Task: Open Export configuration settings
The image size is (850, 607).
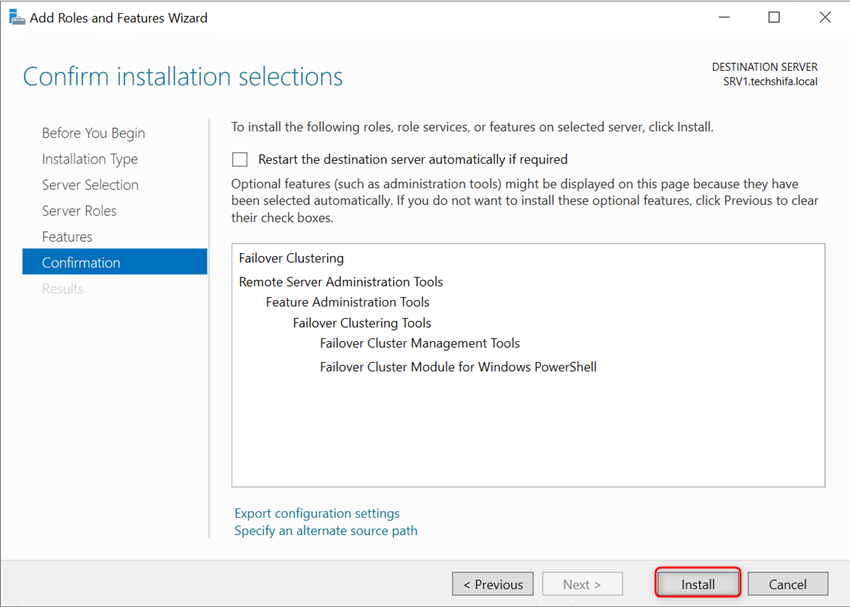Action: pyautogui.click(x=316, y=512)
